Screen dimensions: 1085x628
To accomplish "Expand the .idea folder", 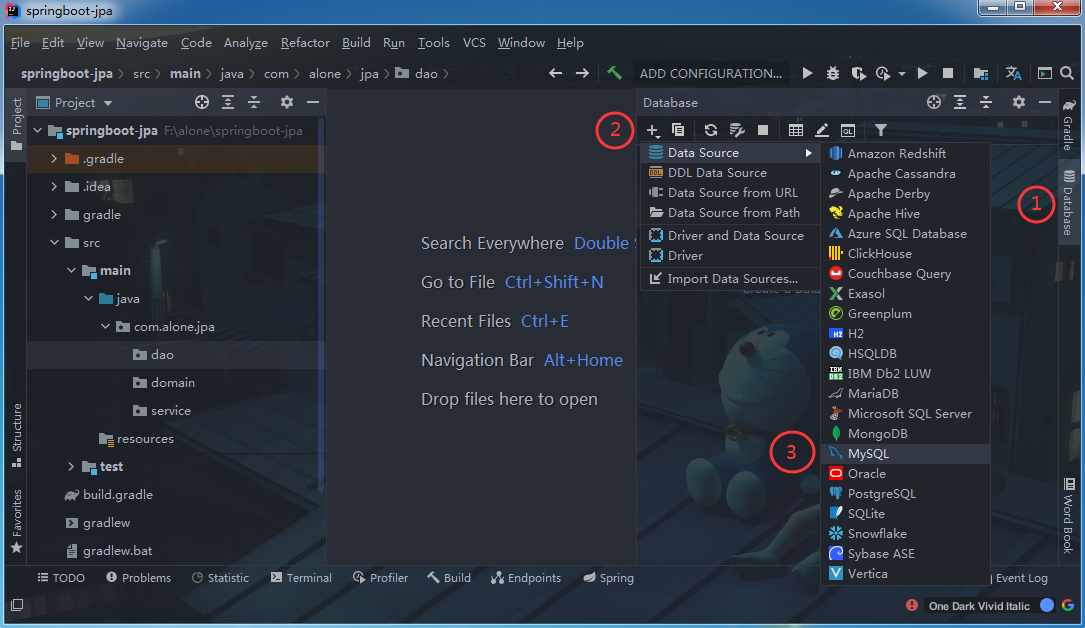I will (54, 186).
